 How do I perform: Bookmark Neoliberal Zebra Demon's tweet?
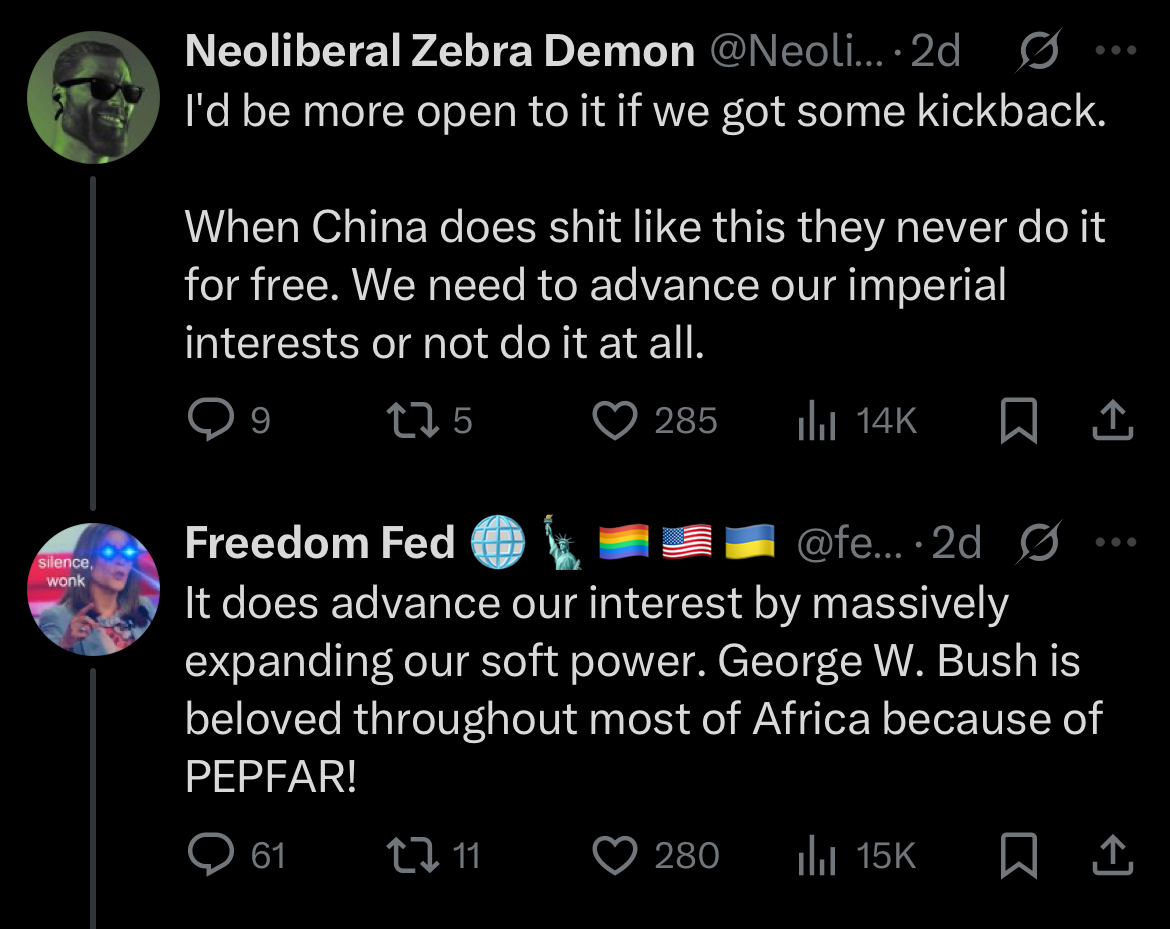[1019, 420]
